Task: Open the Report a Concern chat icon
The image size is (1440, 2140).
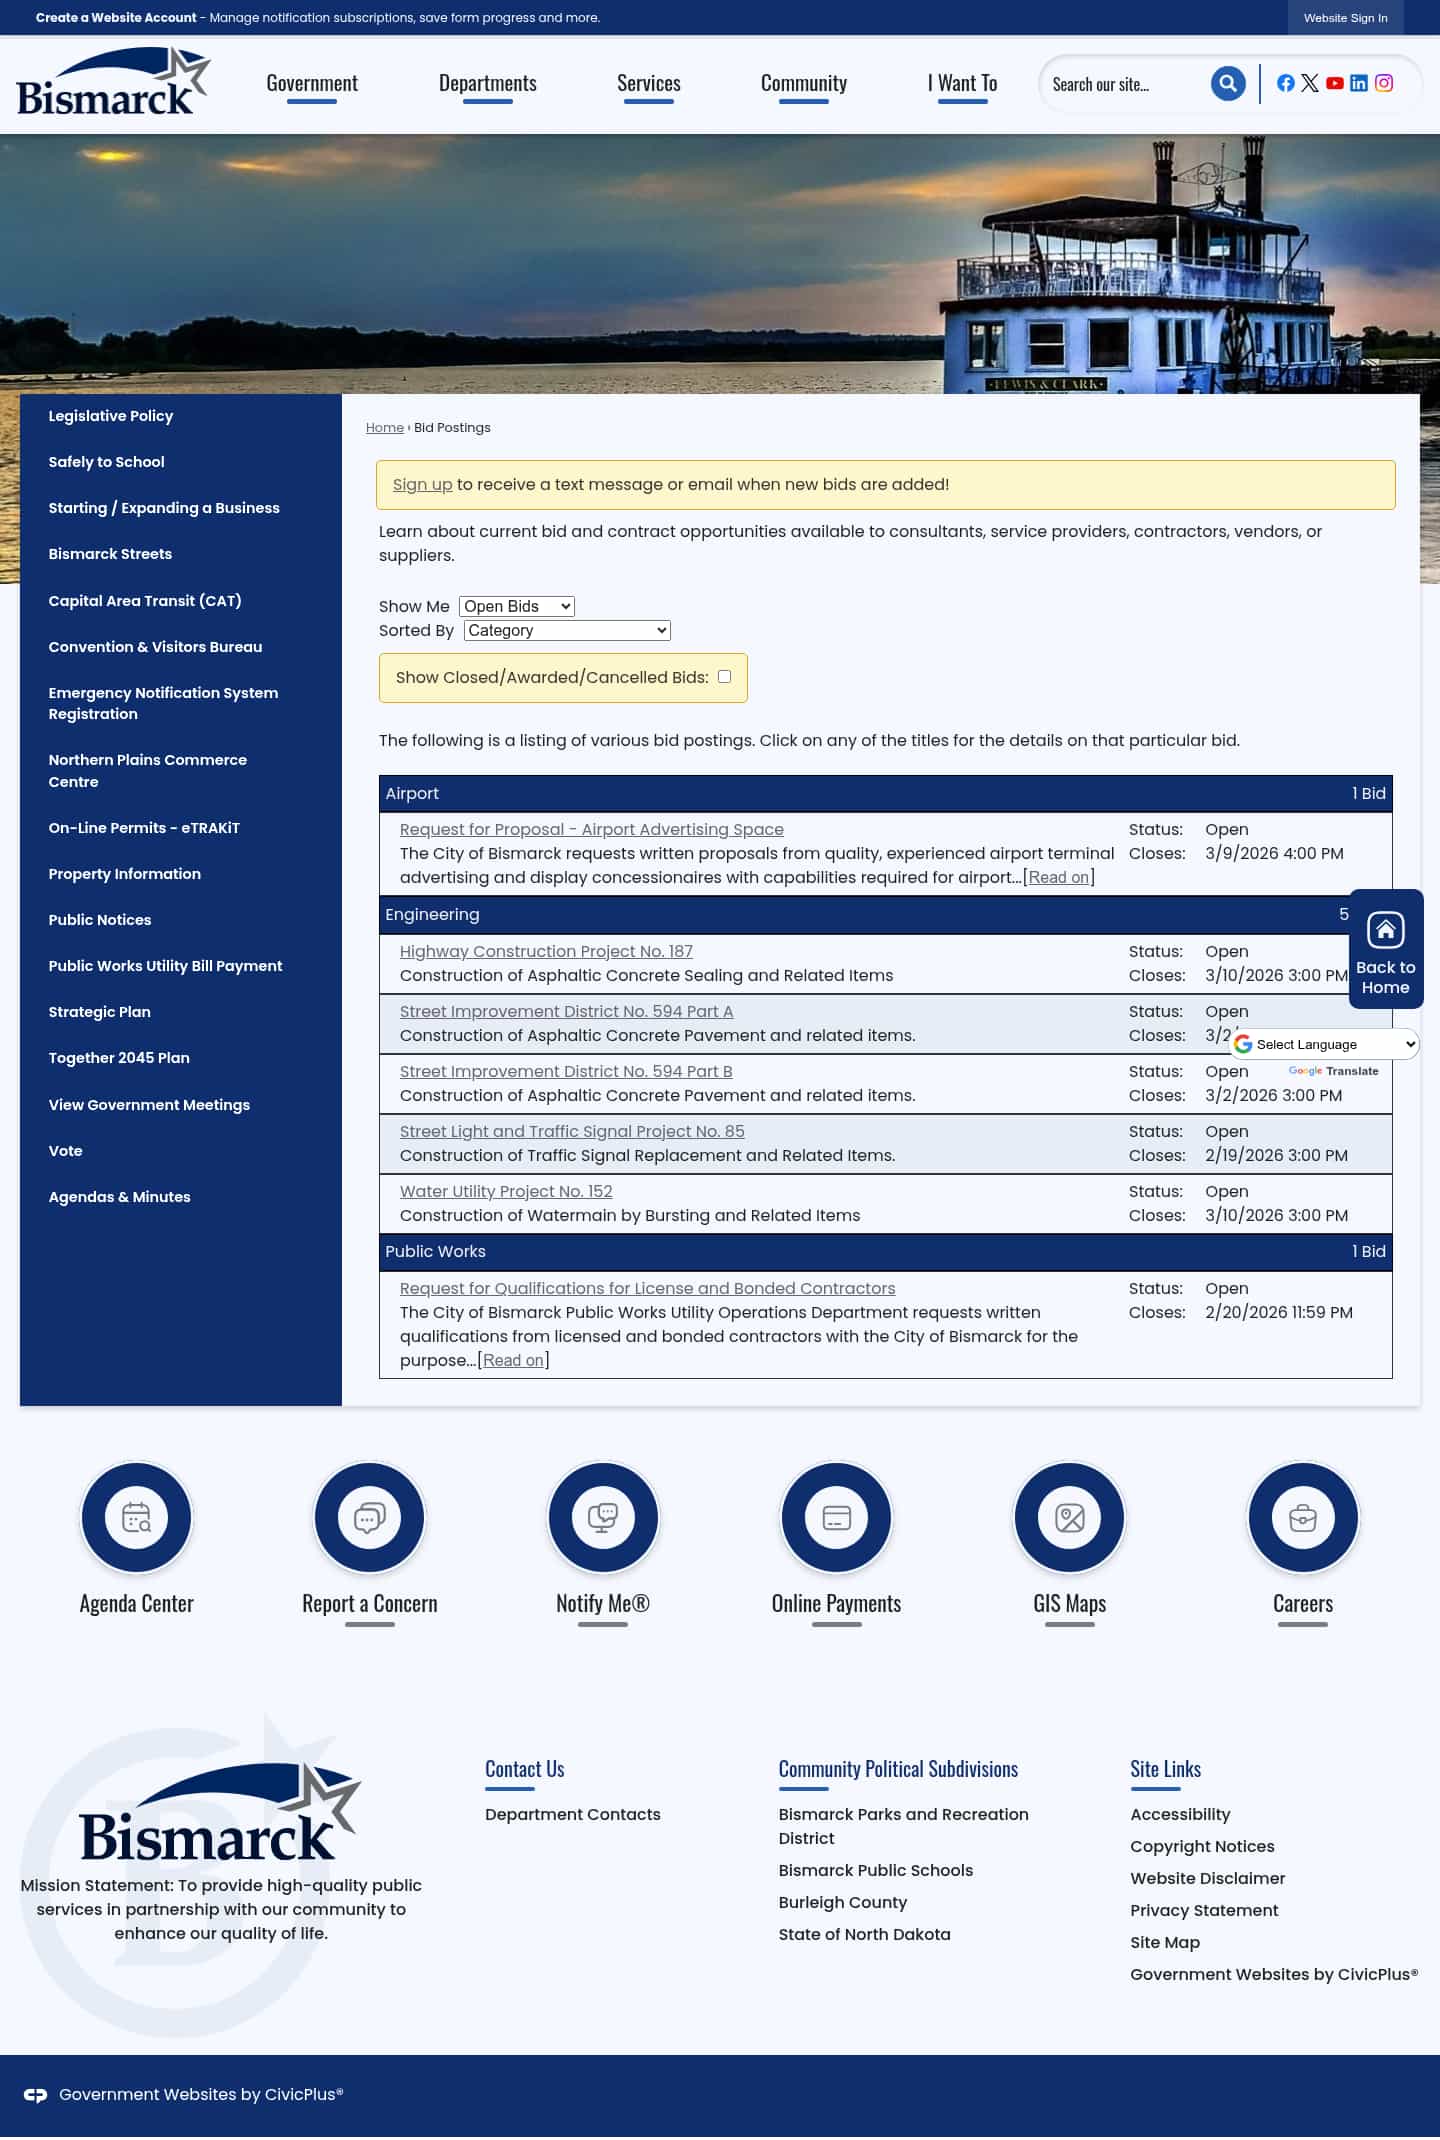Action: tap(370, 1517)
